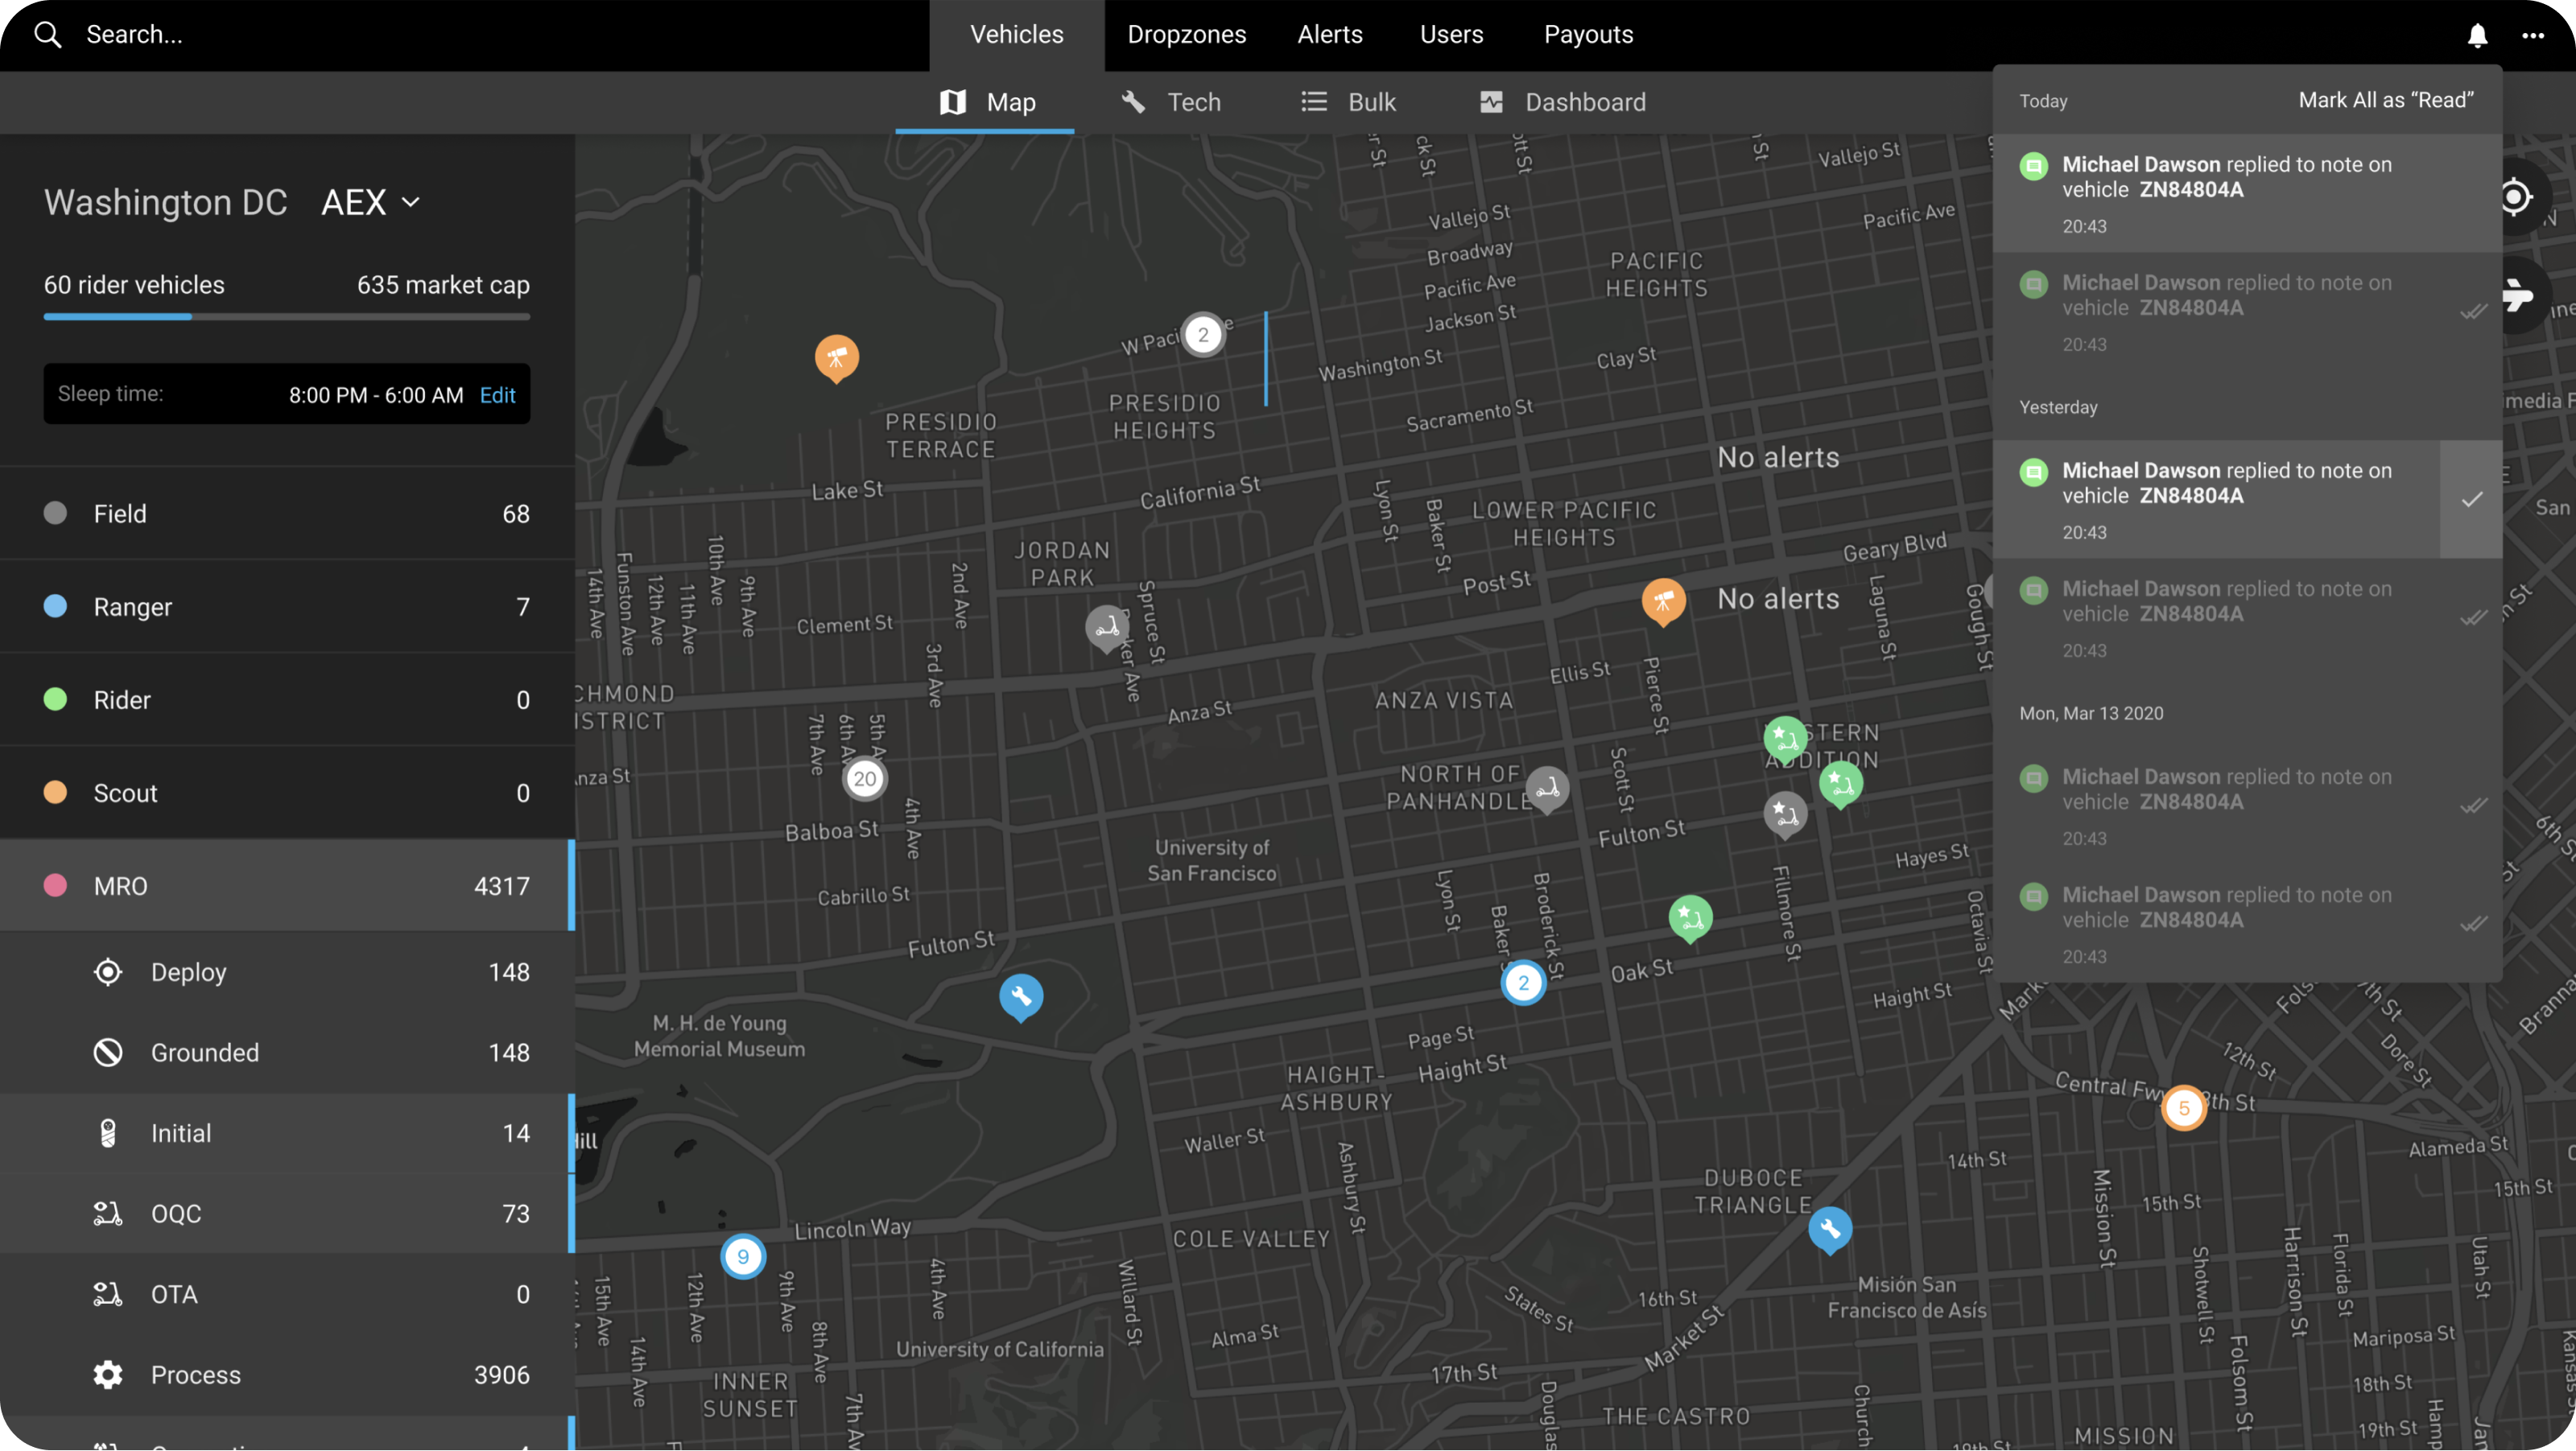Expand the Scout category row

pyautogui.click(x=287, y=793)
